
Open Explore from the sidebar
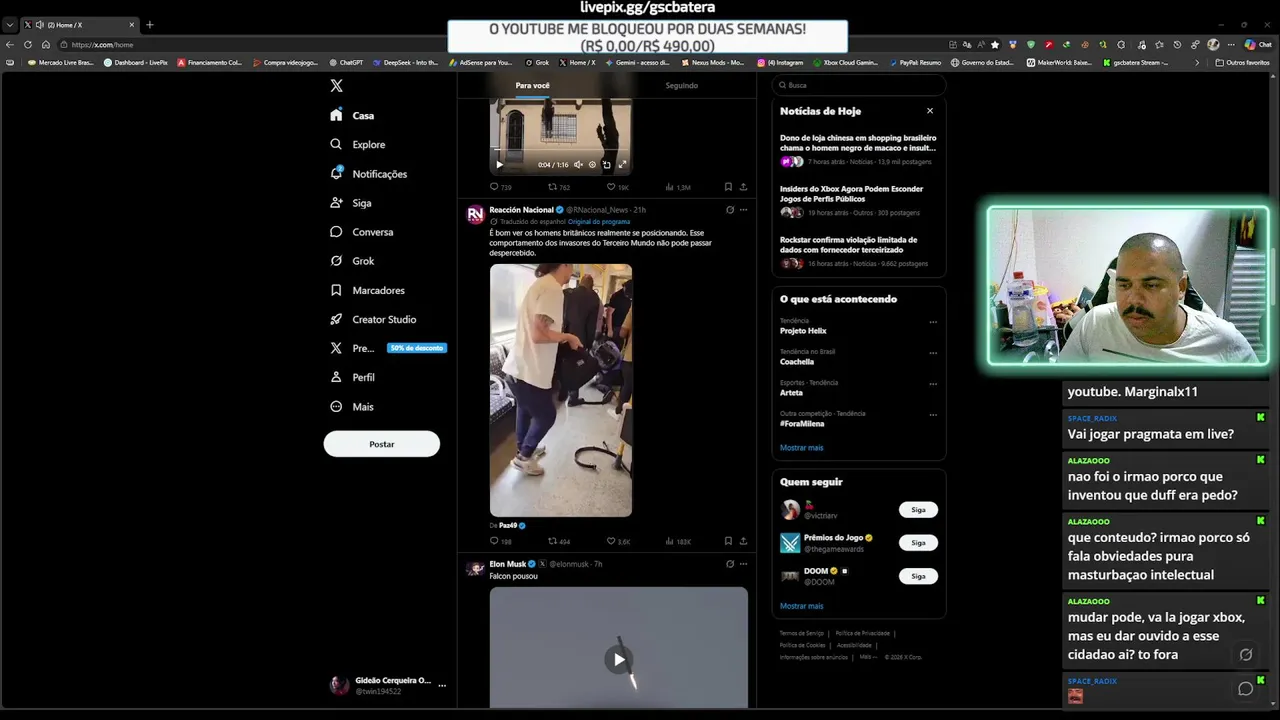click(x=358, y=144)
